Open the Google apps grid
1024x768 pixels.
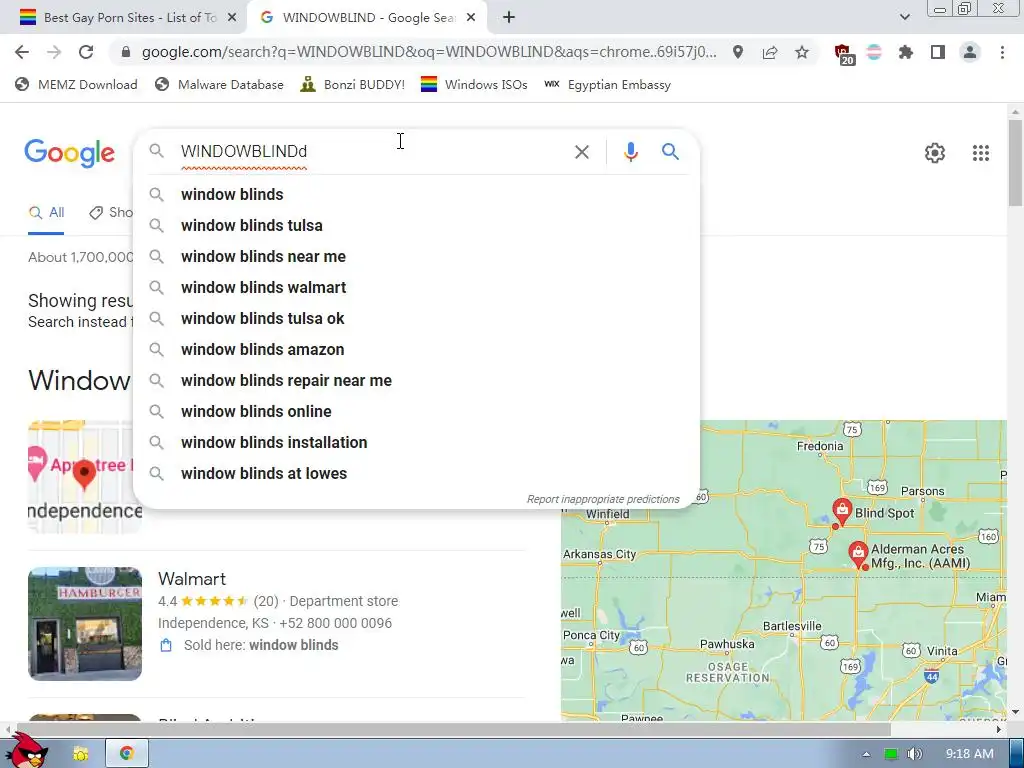point(980,153)
